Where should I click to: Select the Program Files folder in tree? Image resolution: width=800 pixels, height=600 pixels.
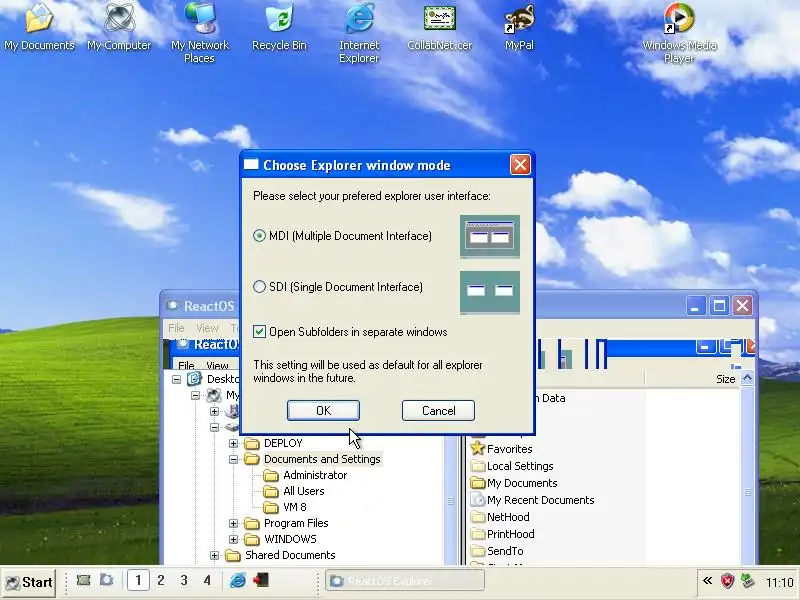pos(286,523)
